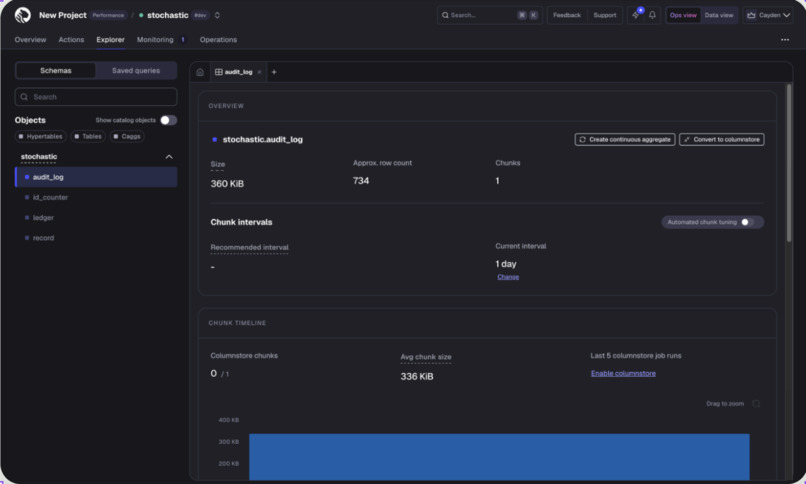
Task: Select the Explorer tab
Action: [x=111, y=40]
